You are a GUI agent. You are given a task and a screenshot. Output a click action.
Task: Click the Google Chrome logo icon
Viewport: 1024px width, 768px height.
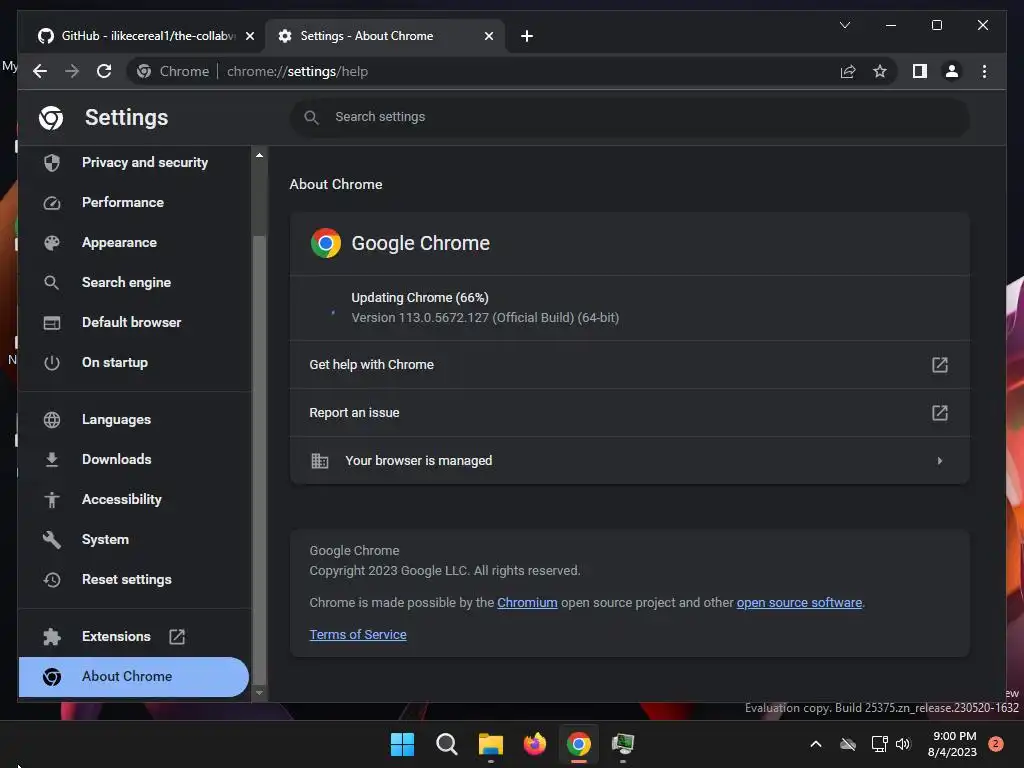[x=326, y=243]
